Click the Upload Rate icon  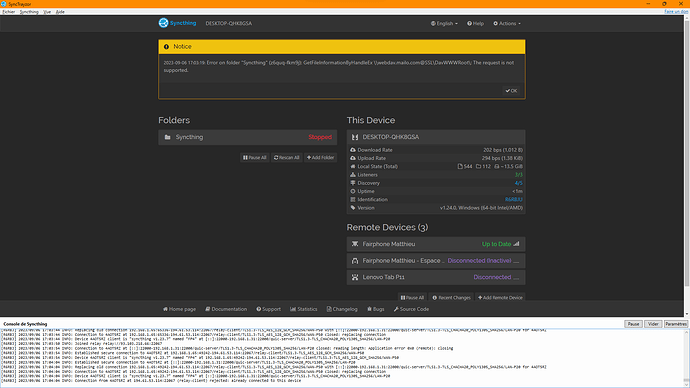[353, 158]
